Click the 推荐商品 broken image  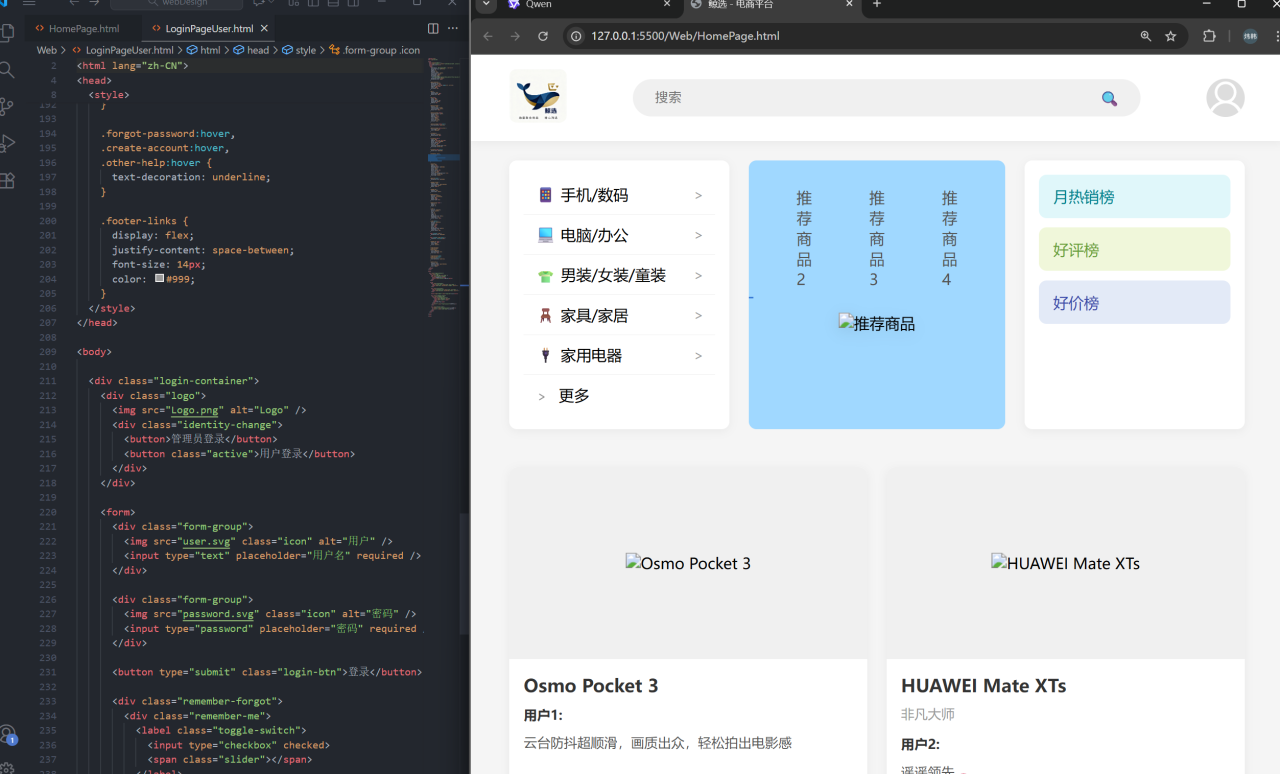point(877,323)
